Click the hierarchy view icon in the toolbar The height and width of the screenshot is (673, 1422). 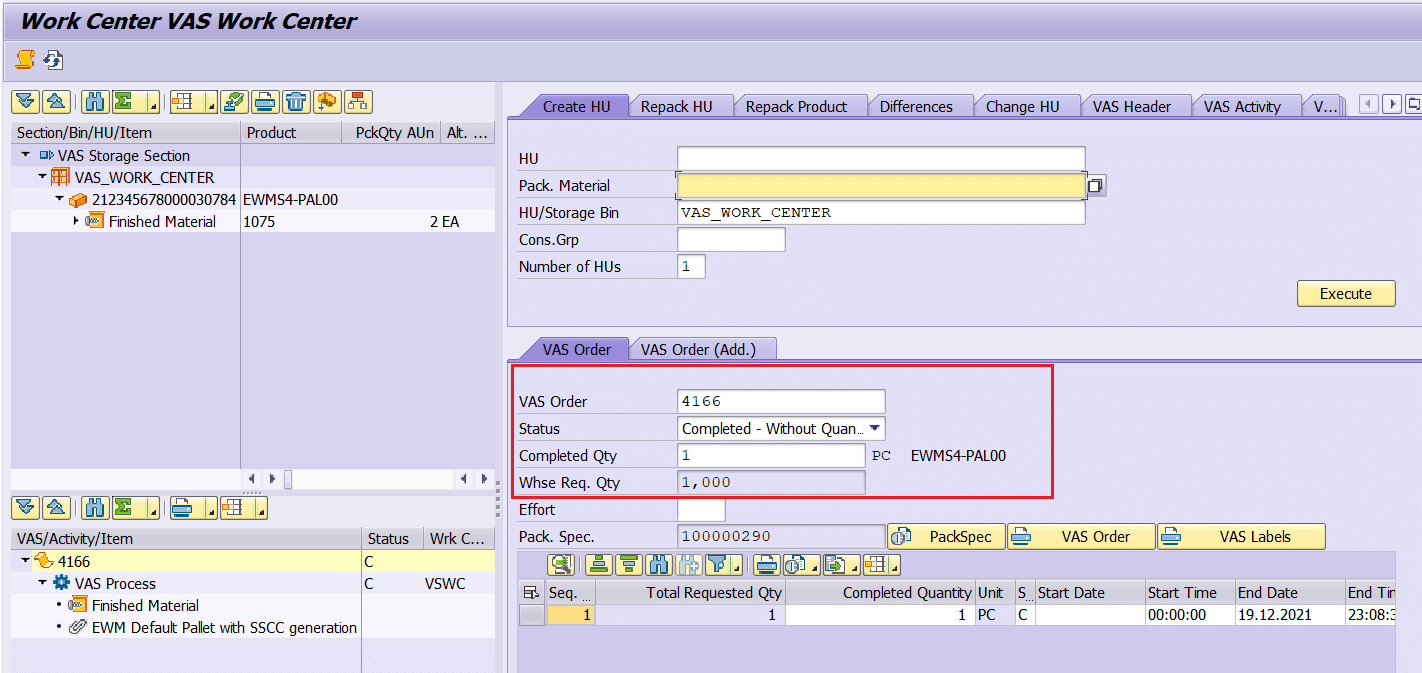coord(357,101)
